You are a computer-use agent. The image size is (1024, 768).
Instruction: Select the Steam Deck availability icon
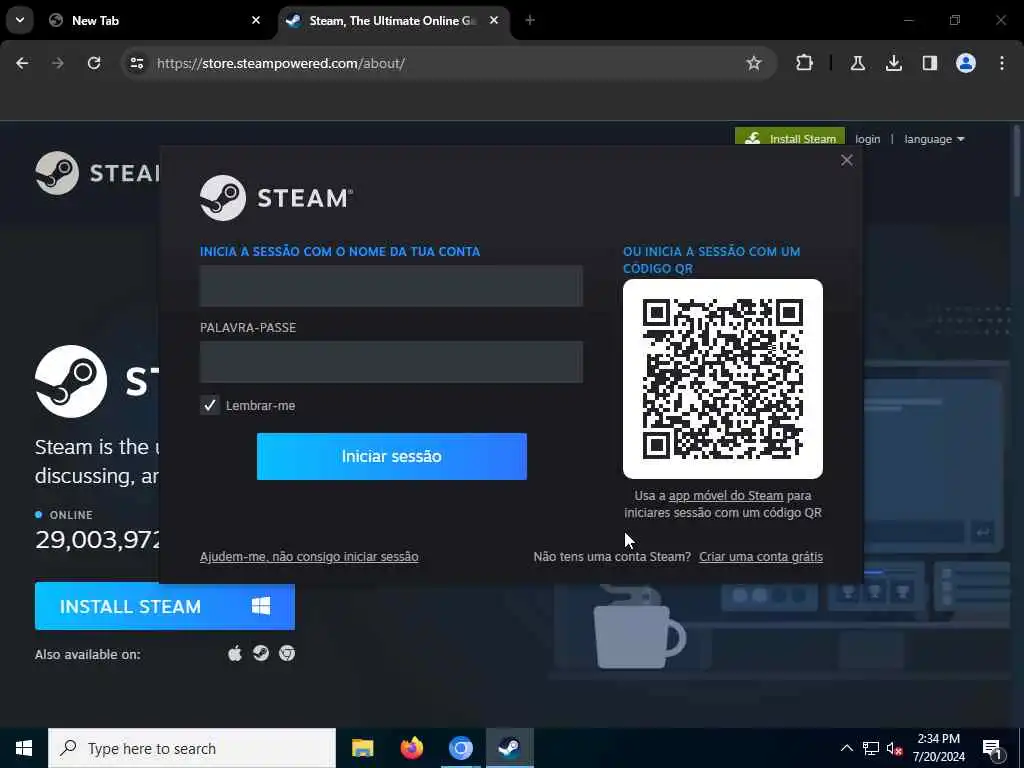coord(261,653)
